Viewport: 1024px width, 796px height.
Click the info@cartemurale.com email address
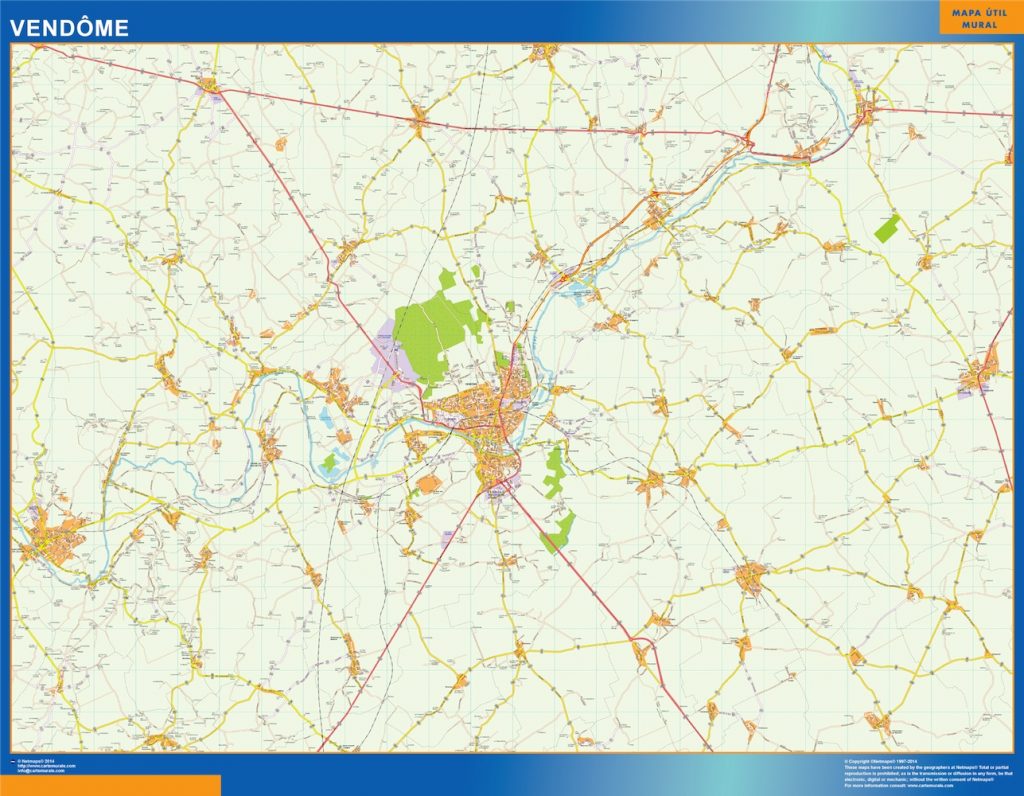[42, 769]
